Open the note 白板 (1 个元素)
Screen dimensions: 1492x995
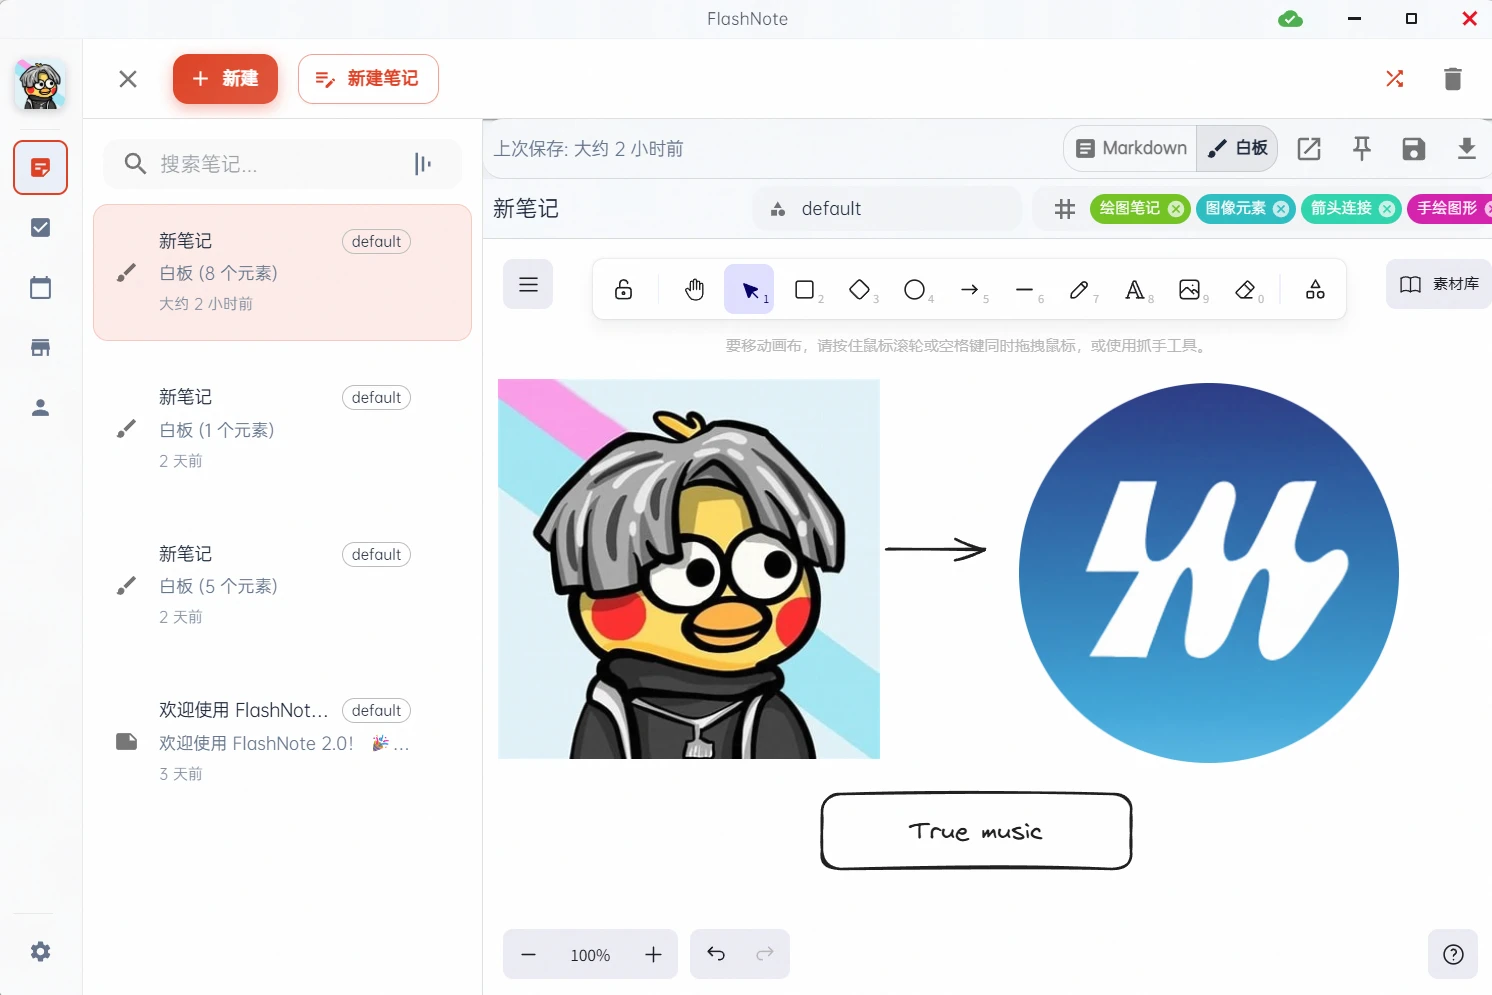pyautogui.click(x=282, y=429)
